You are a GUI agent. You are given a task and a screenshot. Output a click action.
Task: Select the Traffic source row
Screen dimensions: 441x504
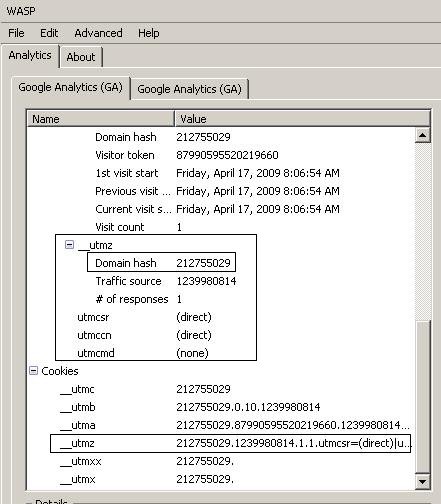click(x=221, y=281)
